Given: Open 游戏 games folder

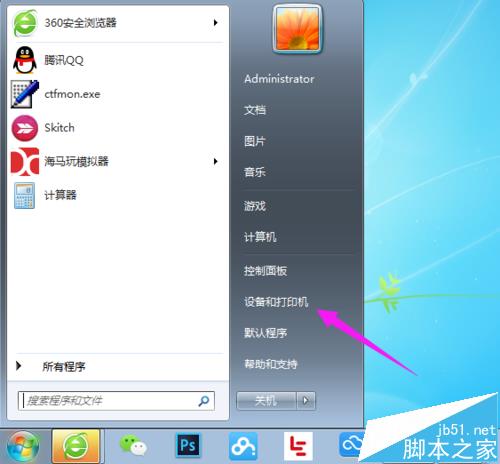Looking at the screenshot, I should [255, 206].
